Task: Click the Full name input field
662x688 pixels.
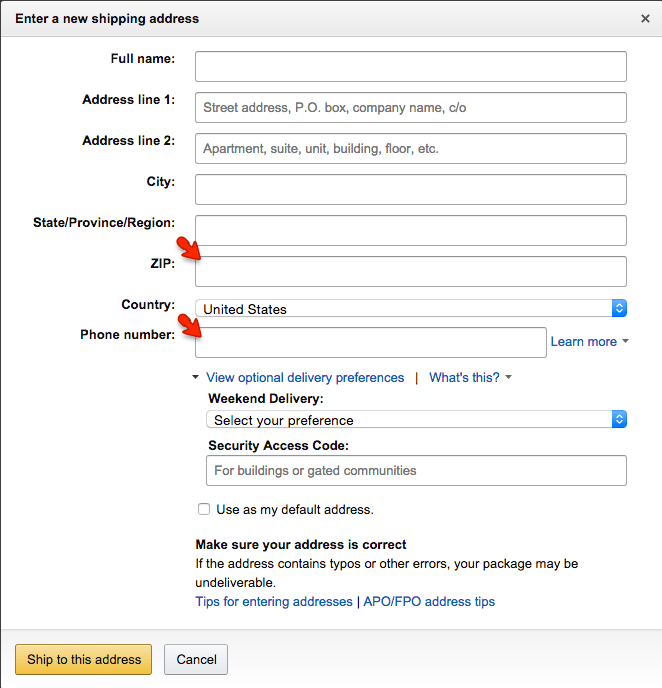Action: point(410,66)
